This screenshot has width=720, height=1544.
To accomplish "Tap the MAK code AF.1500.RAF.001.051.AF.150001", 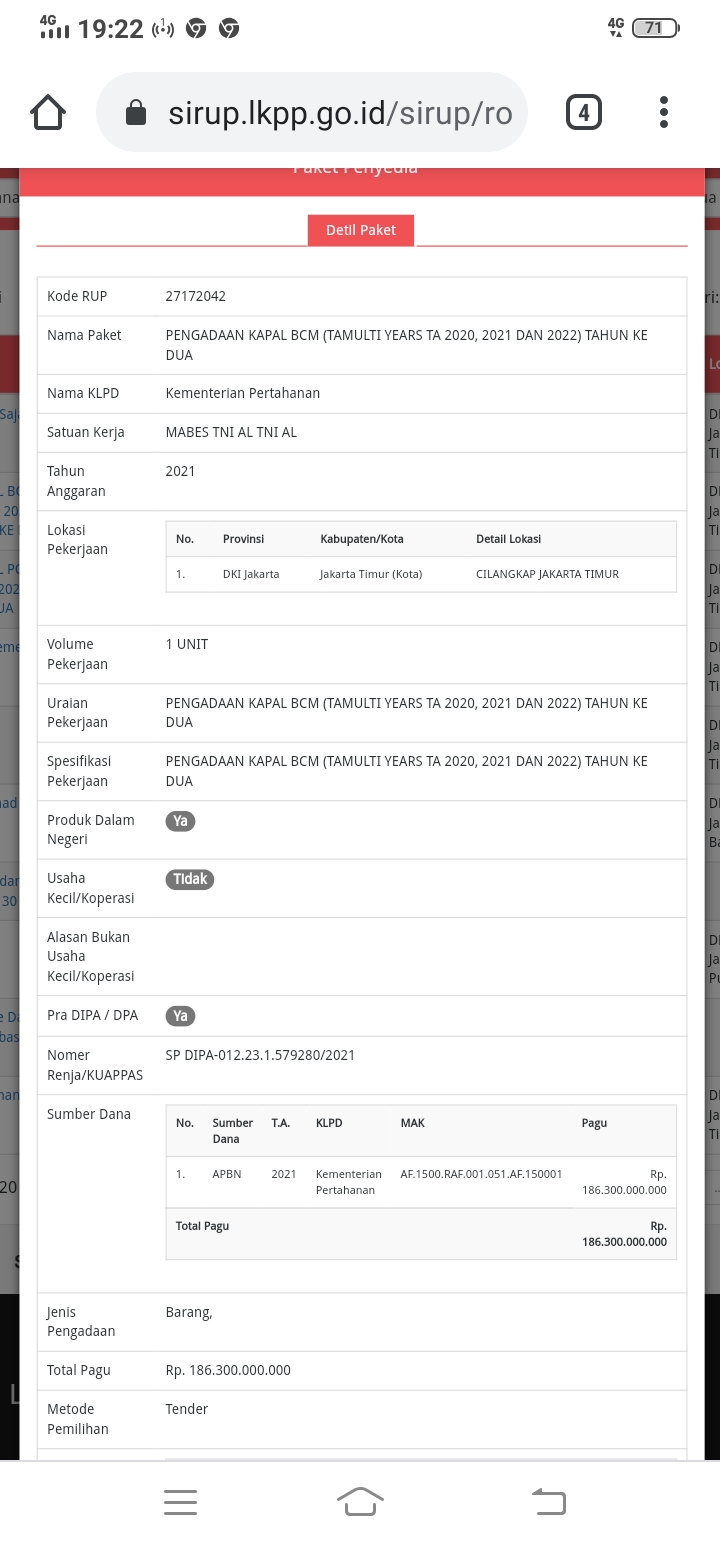I will click(x=481, y=1174).
